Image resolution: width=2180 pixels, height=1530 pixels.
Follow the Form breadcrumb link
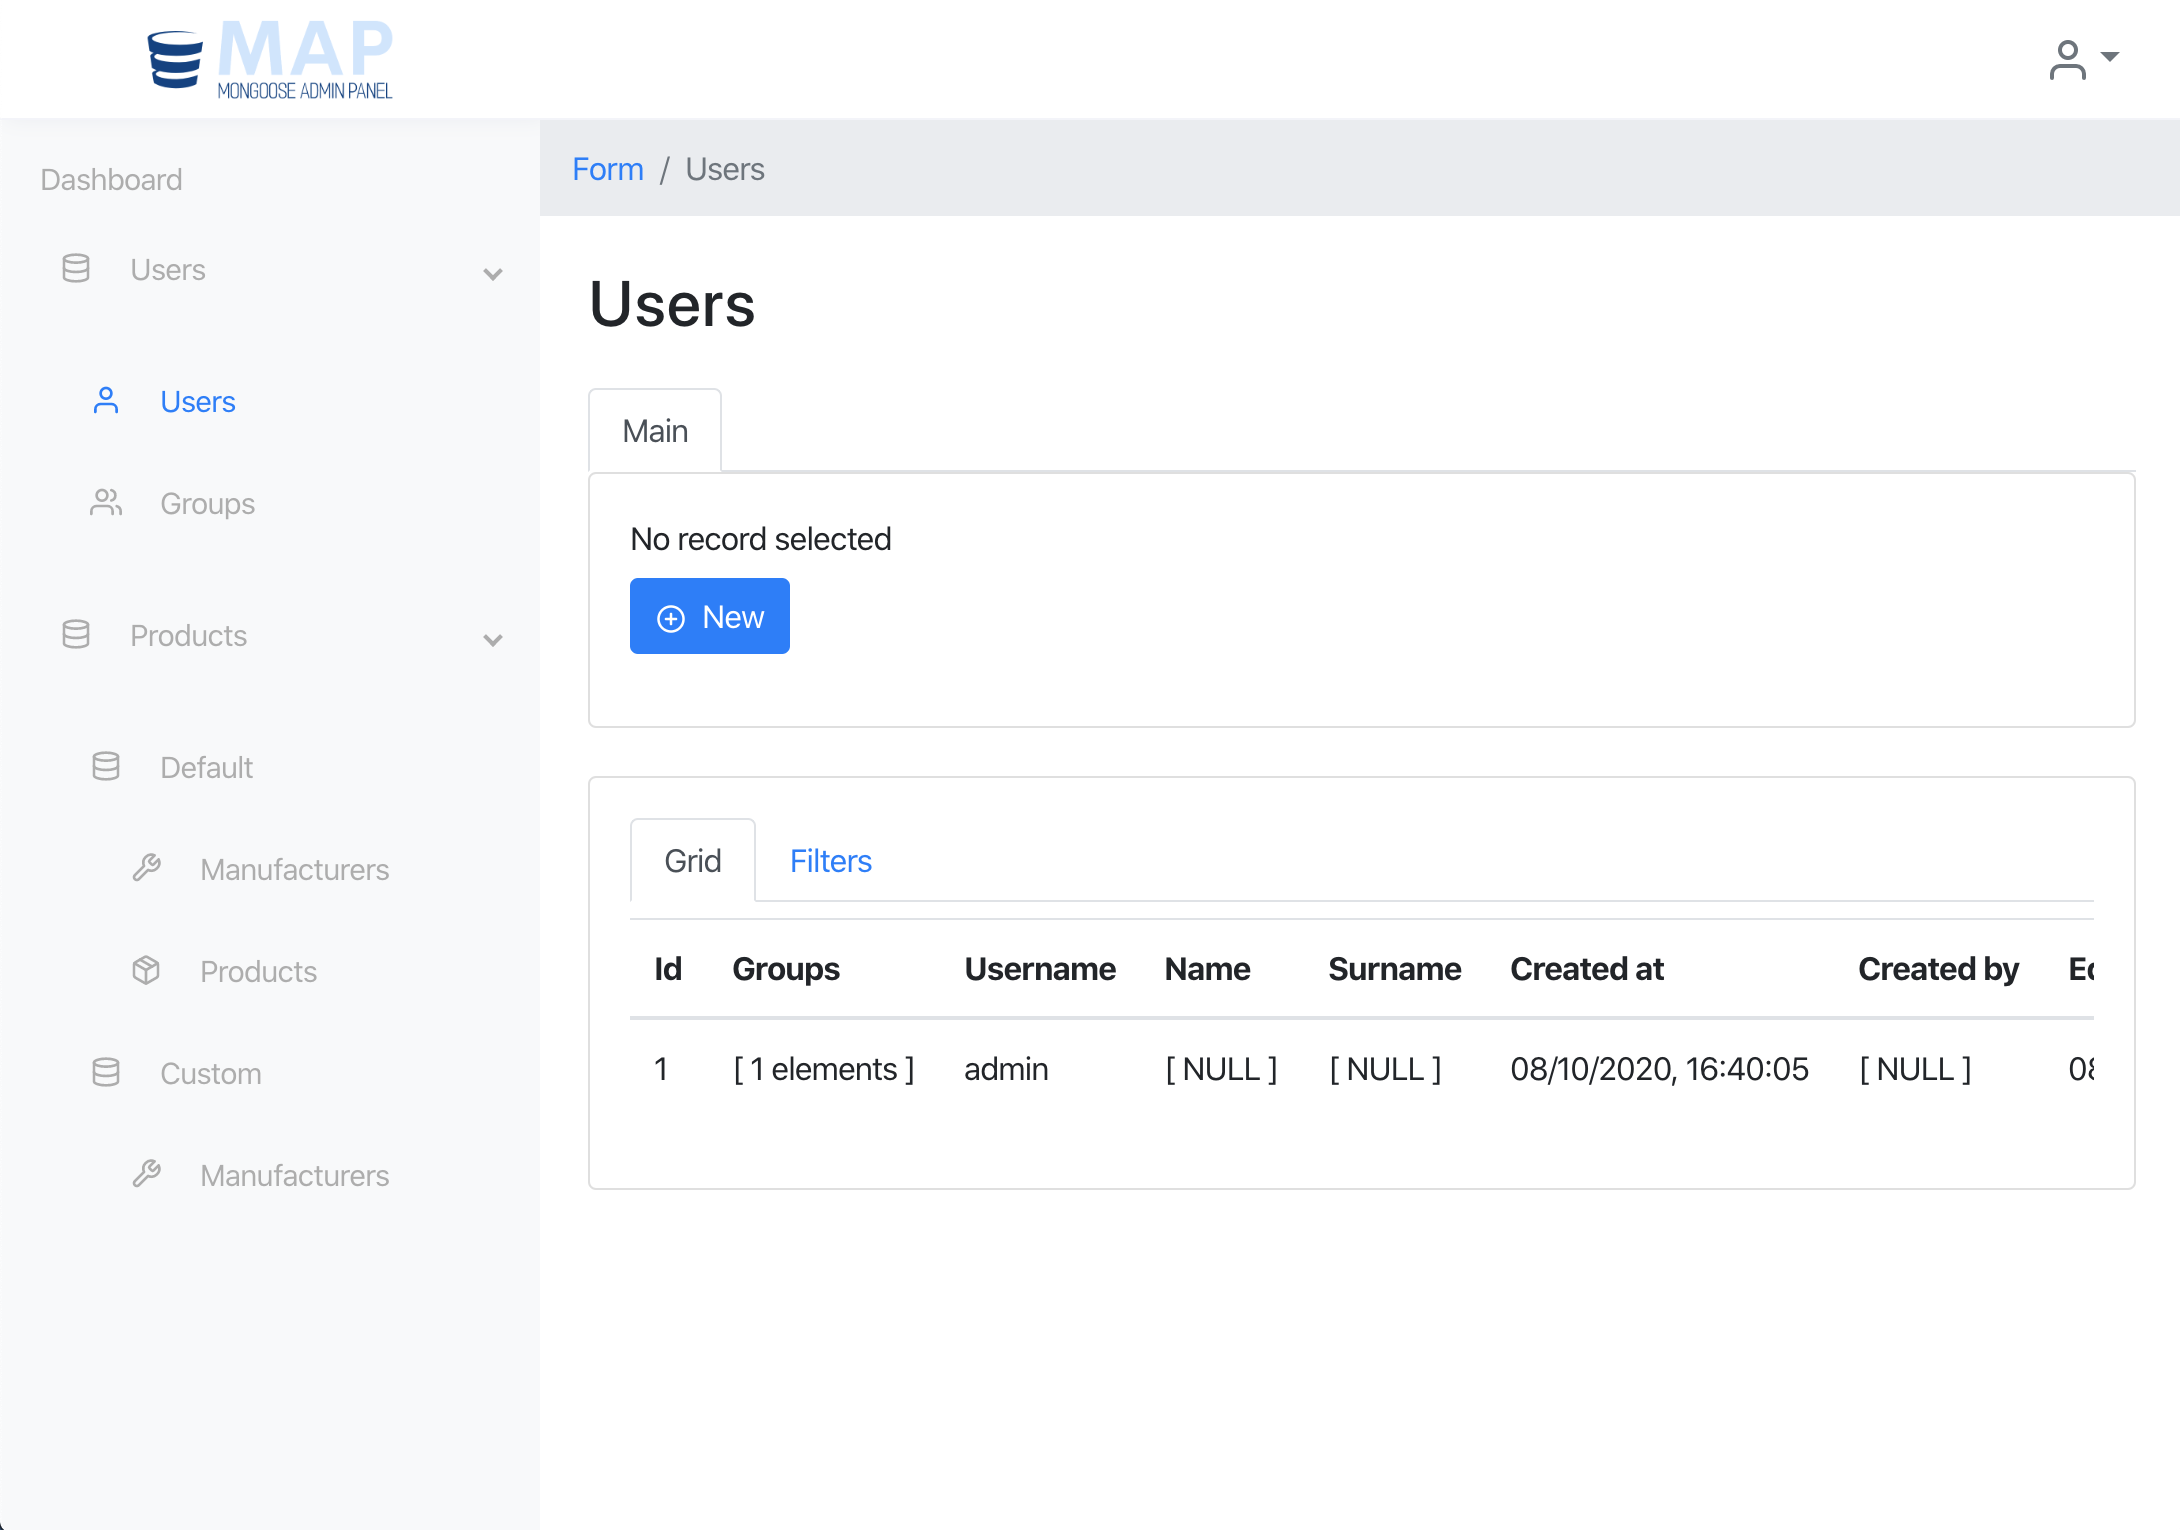(x=607, y=169)
